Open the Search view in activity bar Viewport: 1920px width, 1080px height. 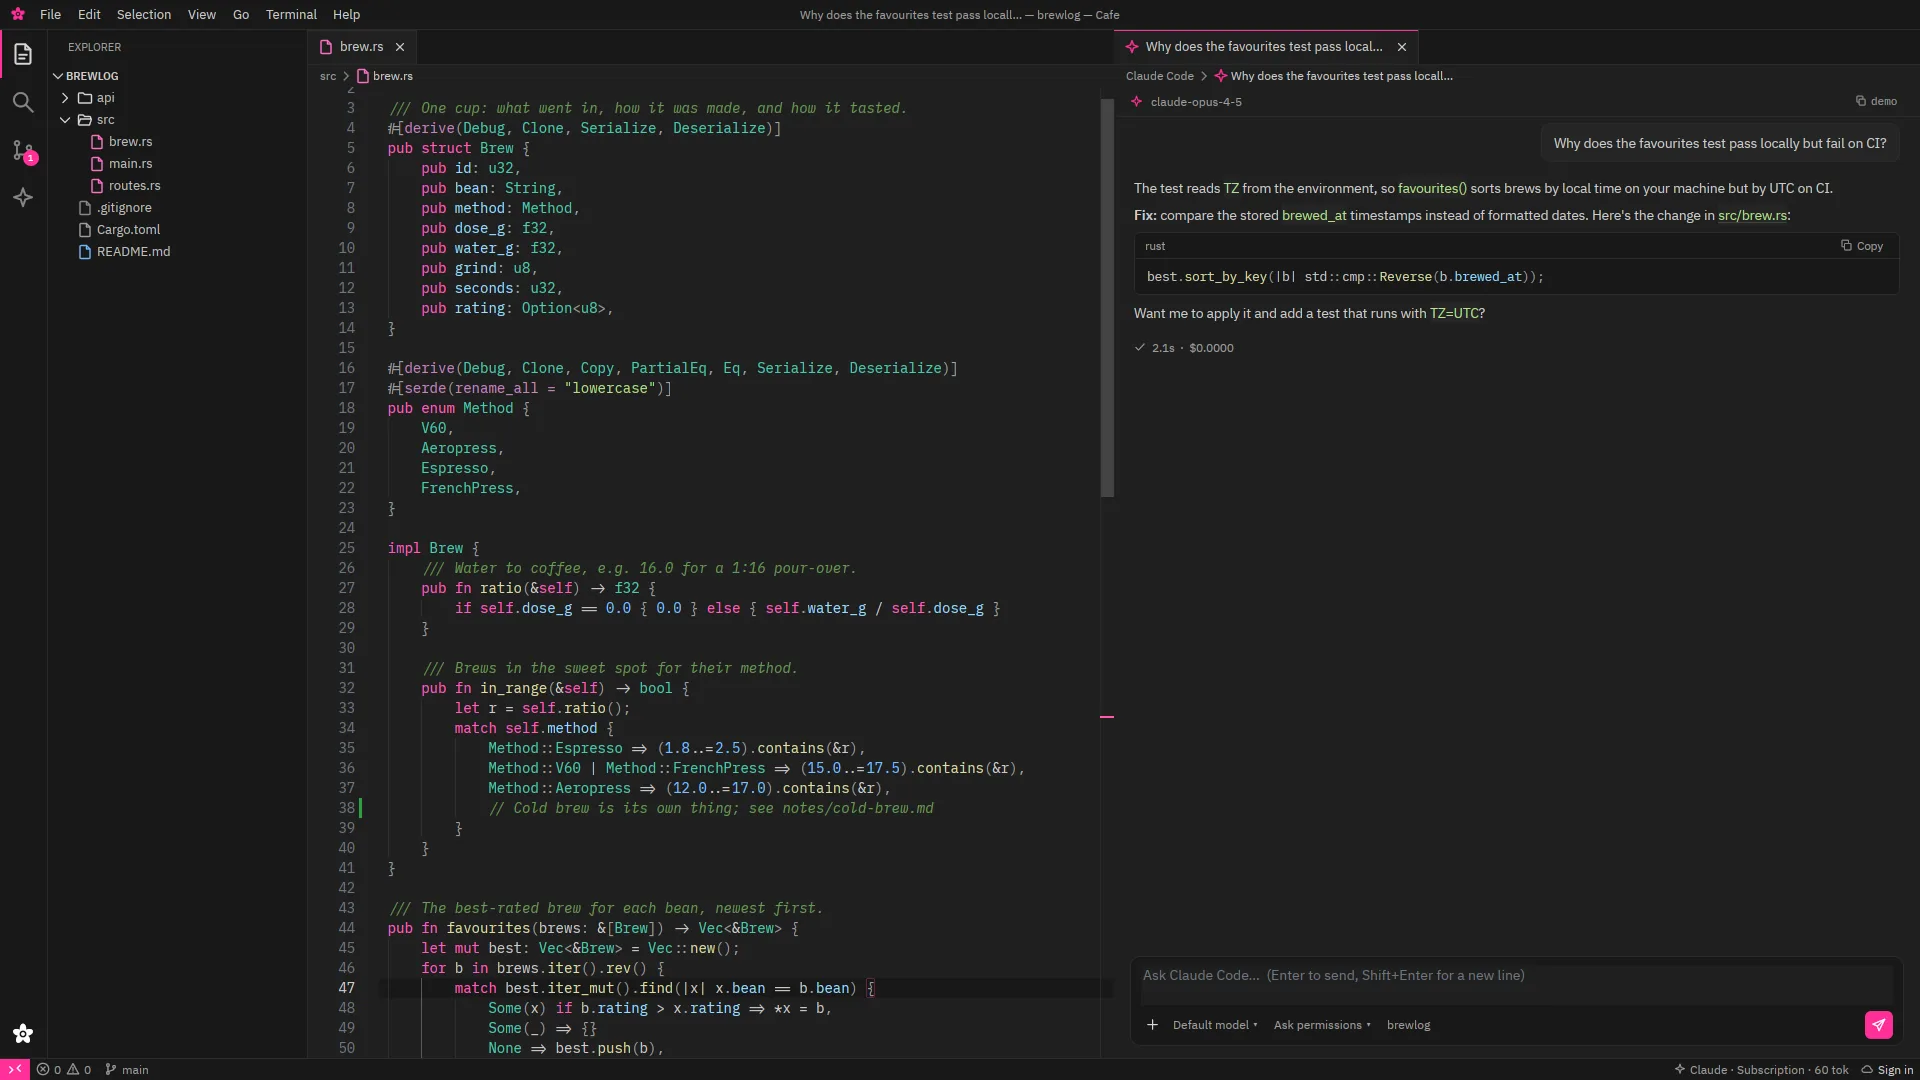click(x=23, y=102)
